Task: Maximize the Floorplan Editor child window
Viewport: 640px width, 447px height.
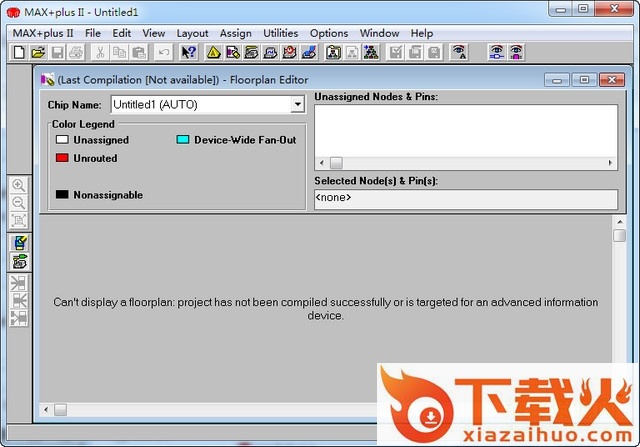Action: (x=584, y=80)
